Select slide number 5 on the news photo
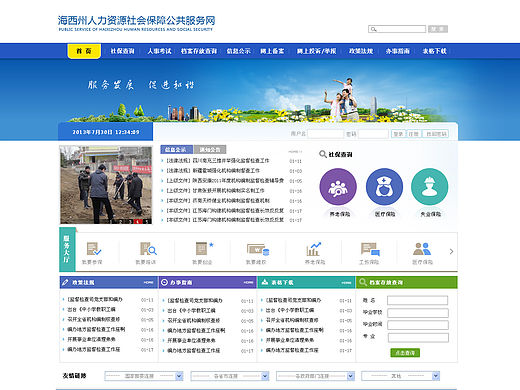The height and width of the screenshot is (390, 520). [147, 221]
